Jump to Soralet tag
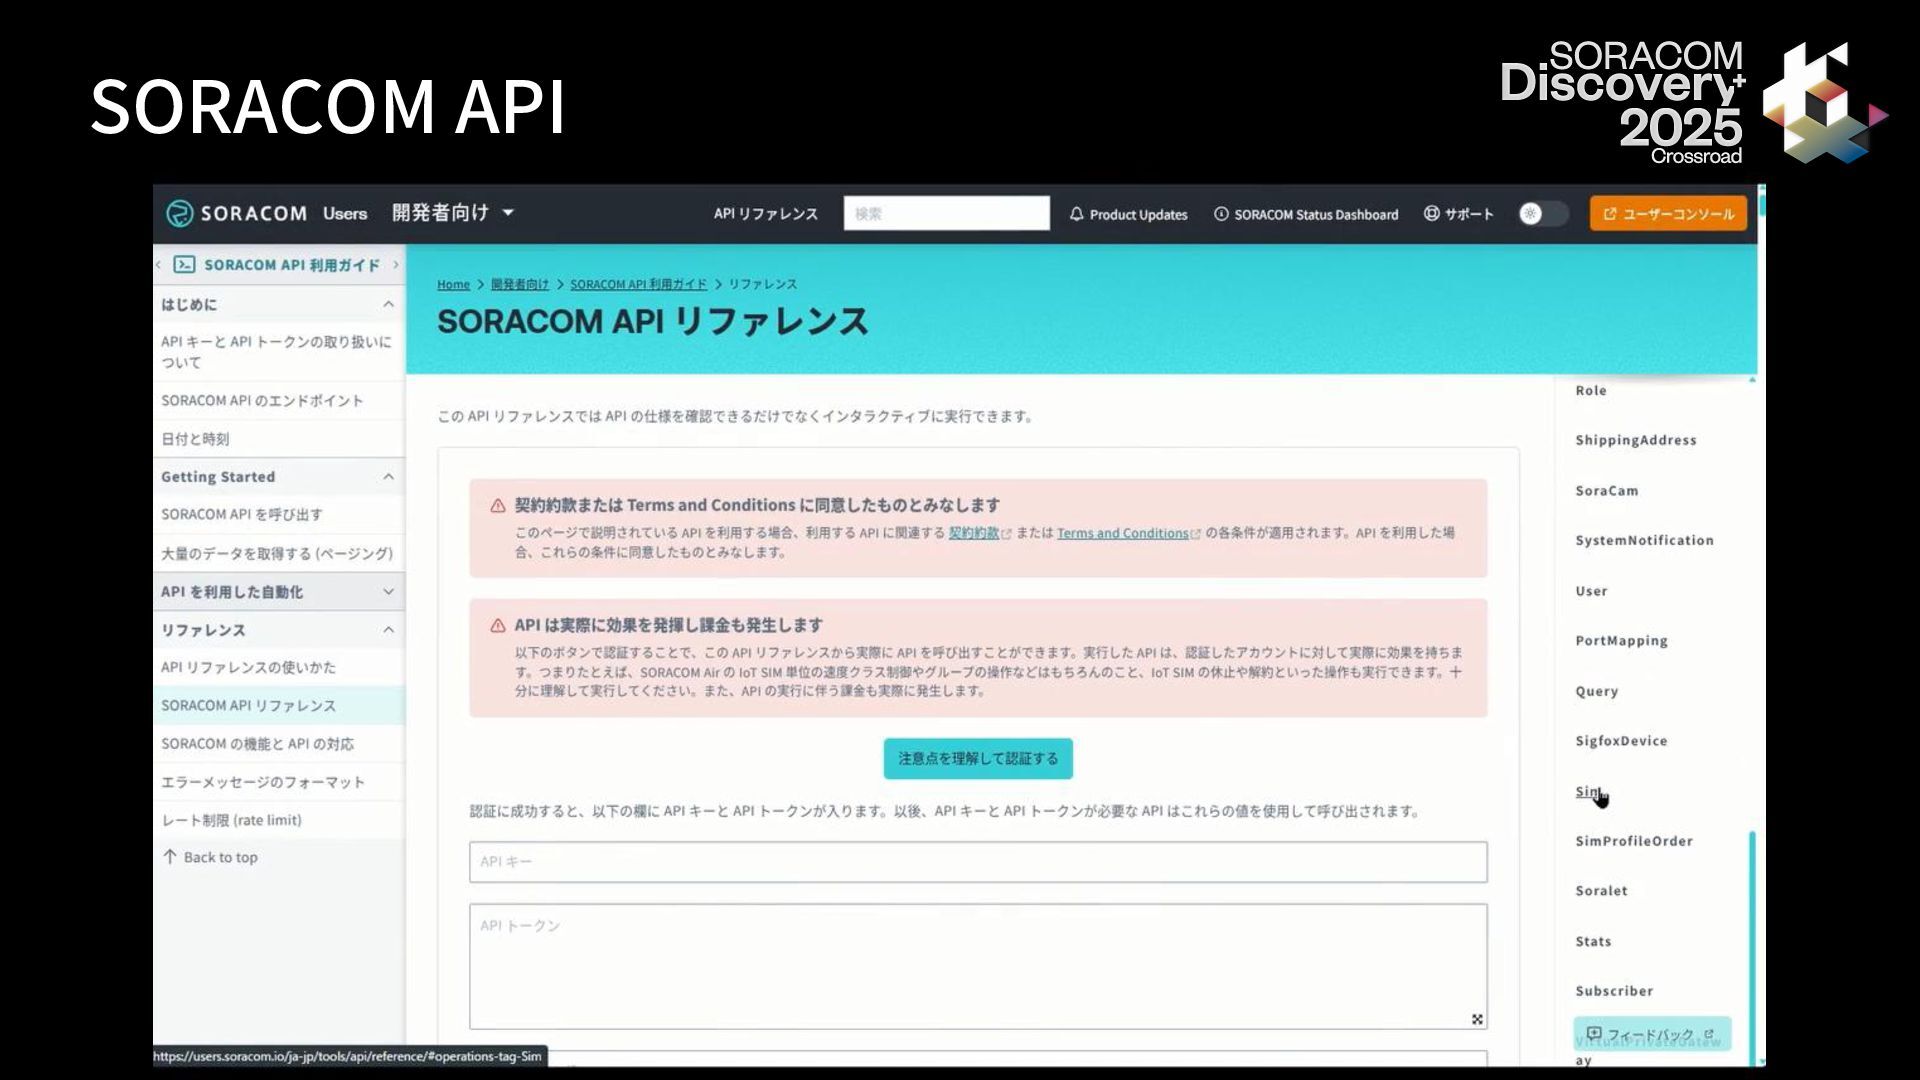 click(x=1601, y=891)
